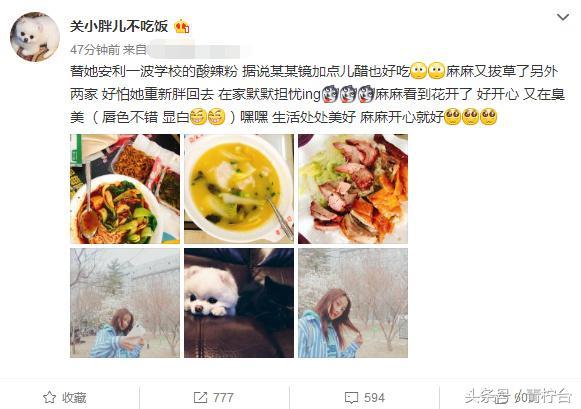Open the post options chevron menu
The width and height of the screenshot is (581, 409).
click(563, 17)
